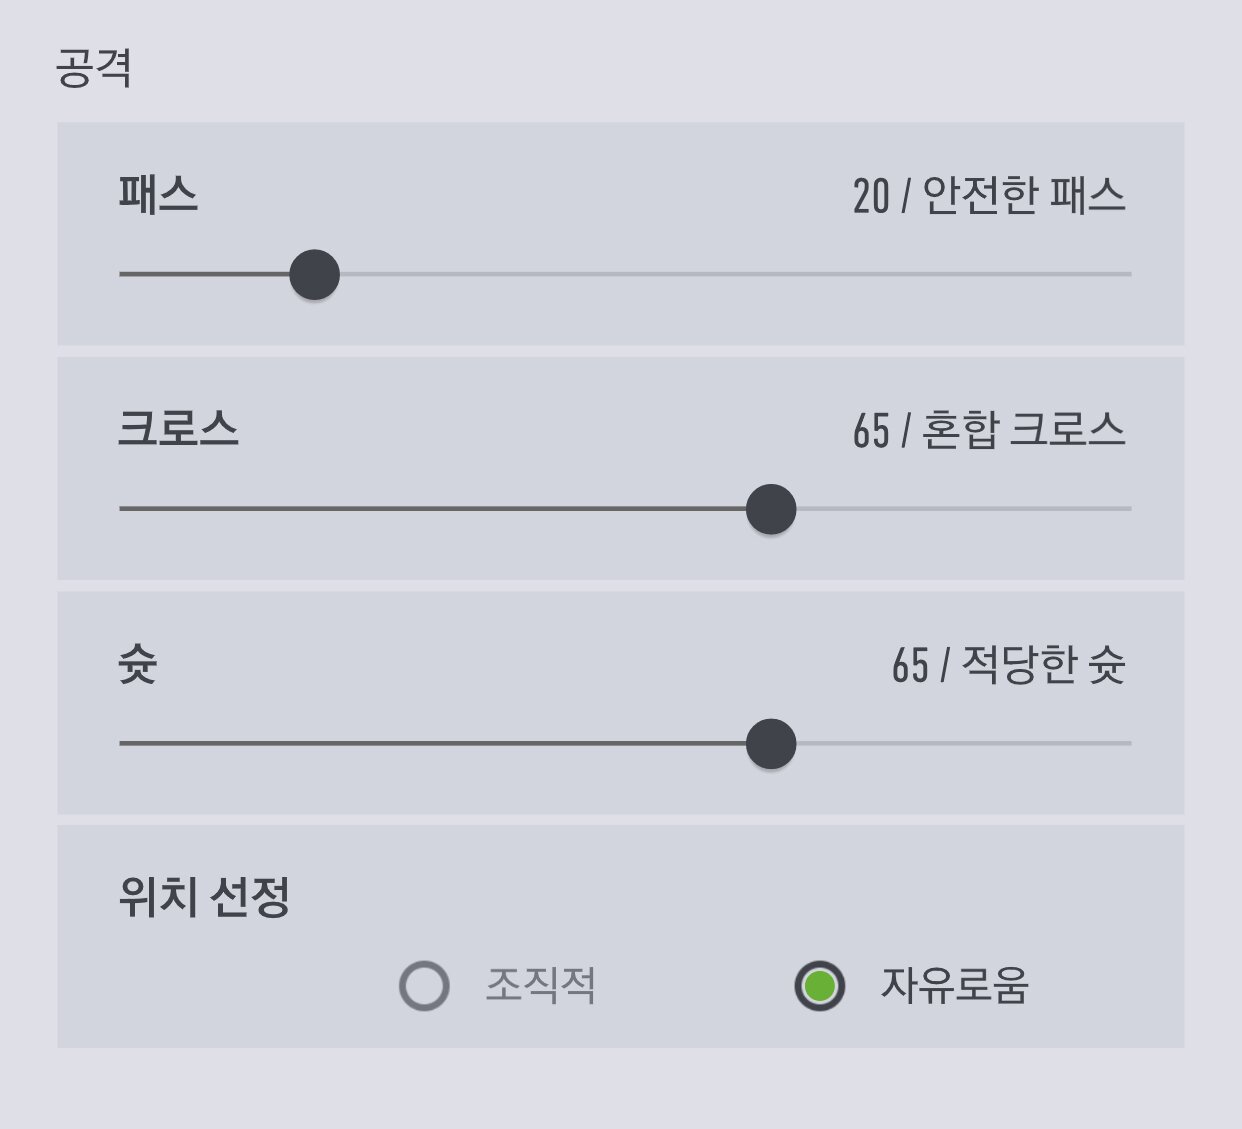
Task: Select the 조직적 radio button
Action: (x=424, y=986)
